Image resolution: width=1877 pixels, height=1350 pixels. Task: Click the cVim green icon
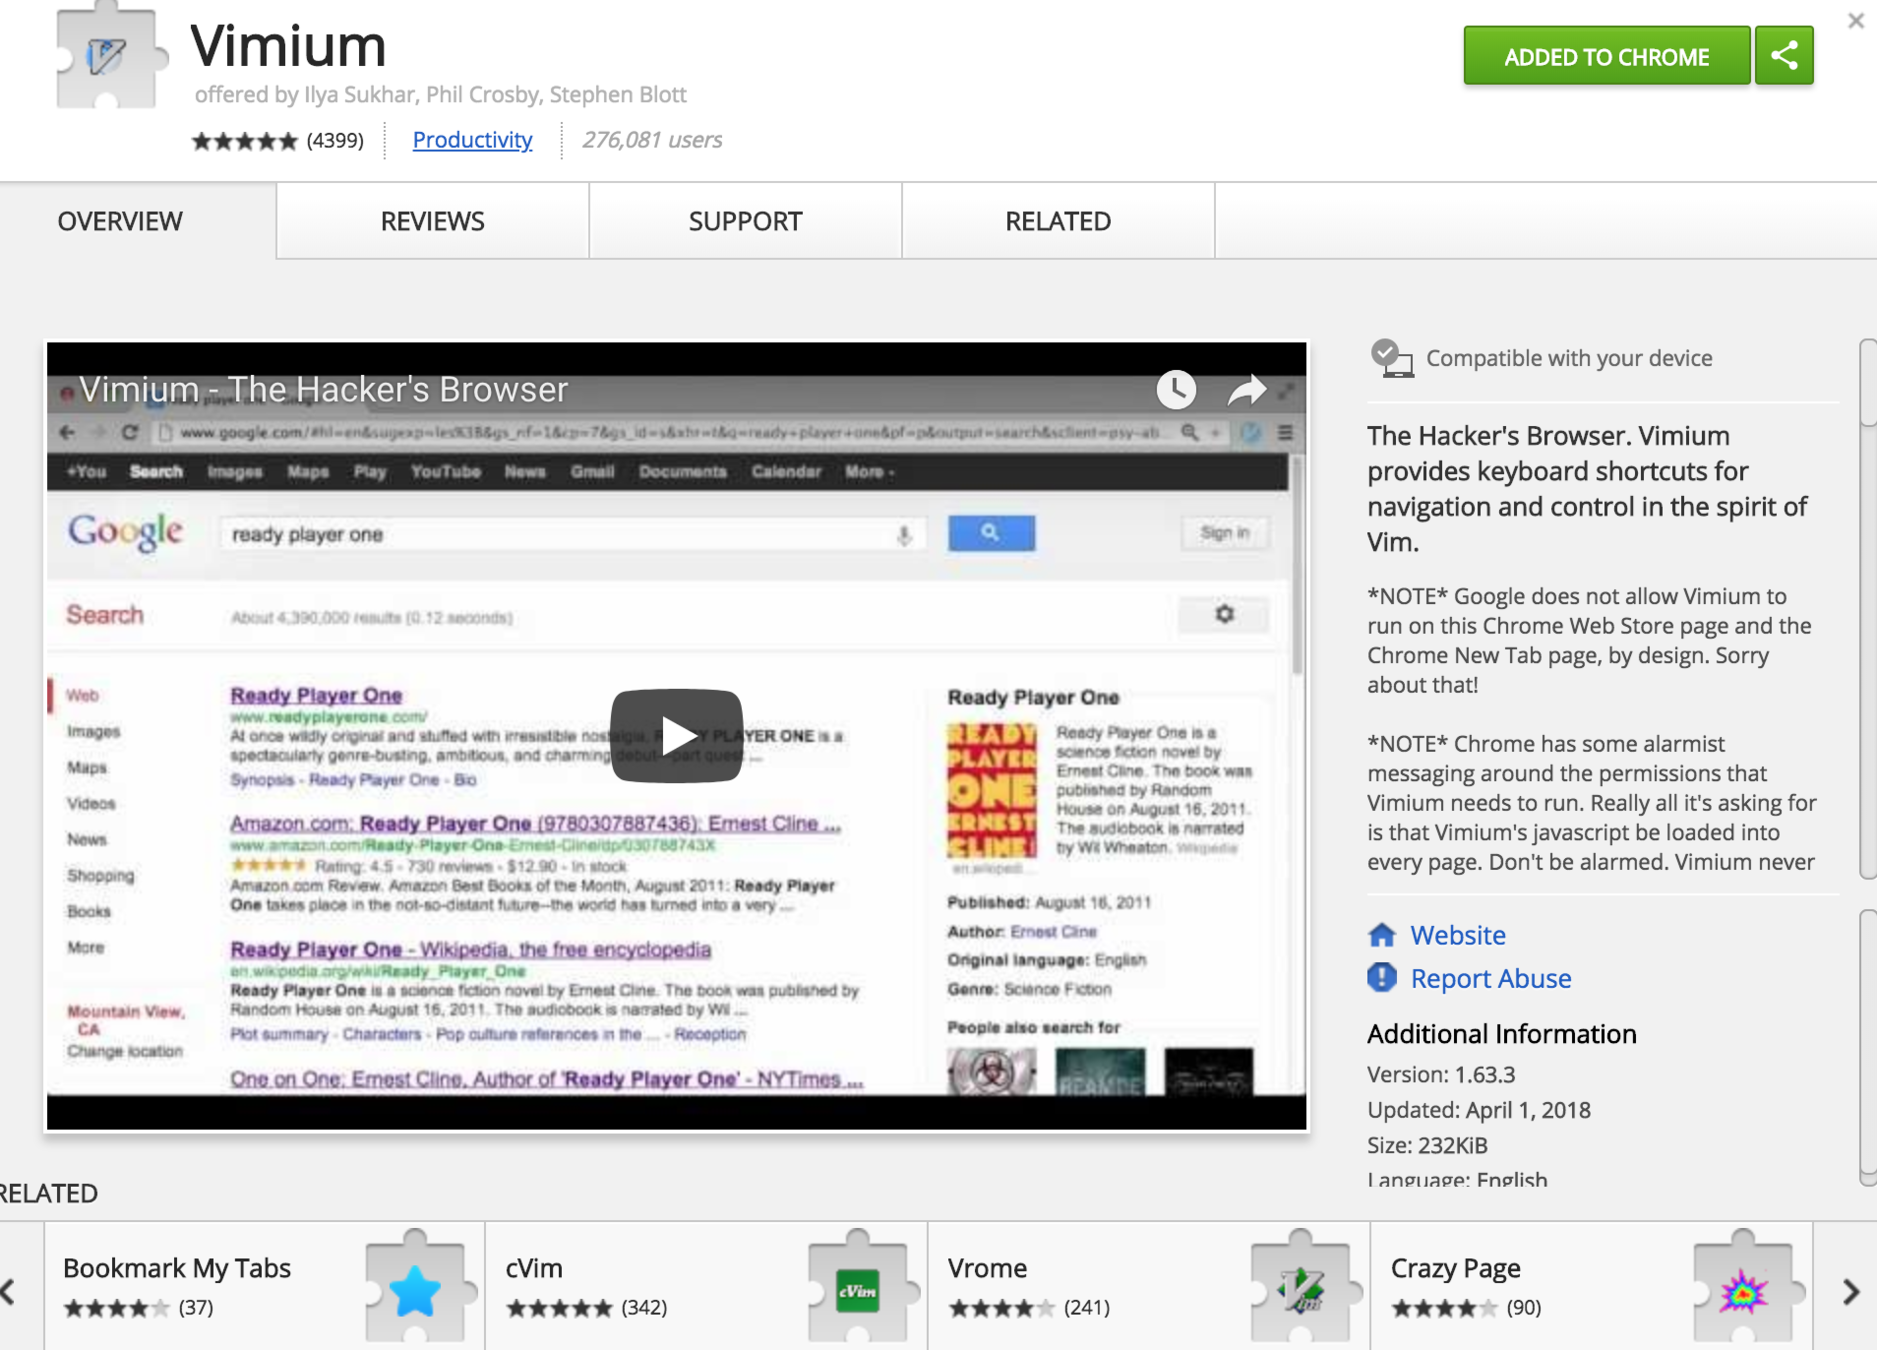(858, 1290)
